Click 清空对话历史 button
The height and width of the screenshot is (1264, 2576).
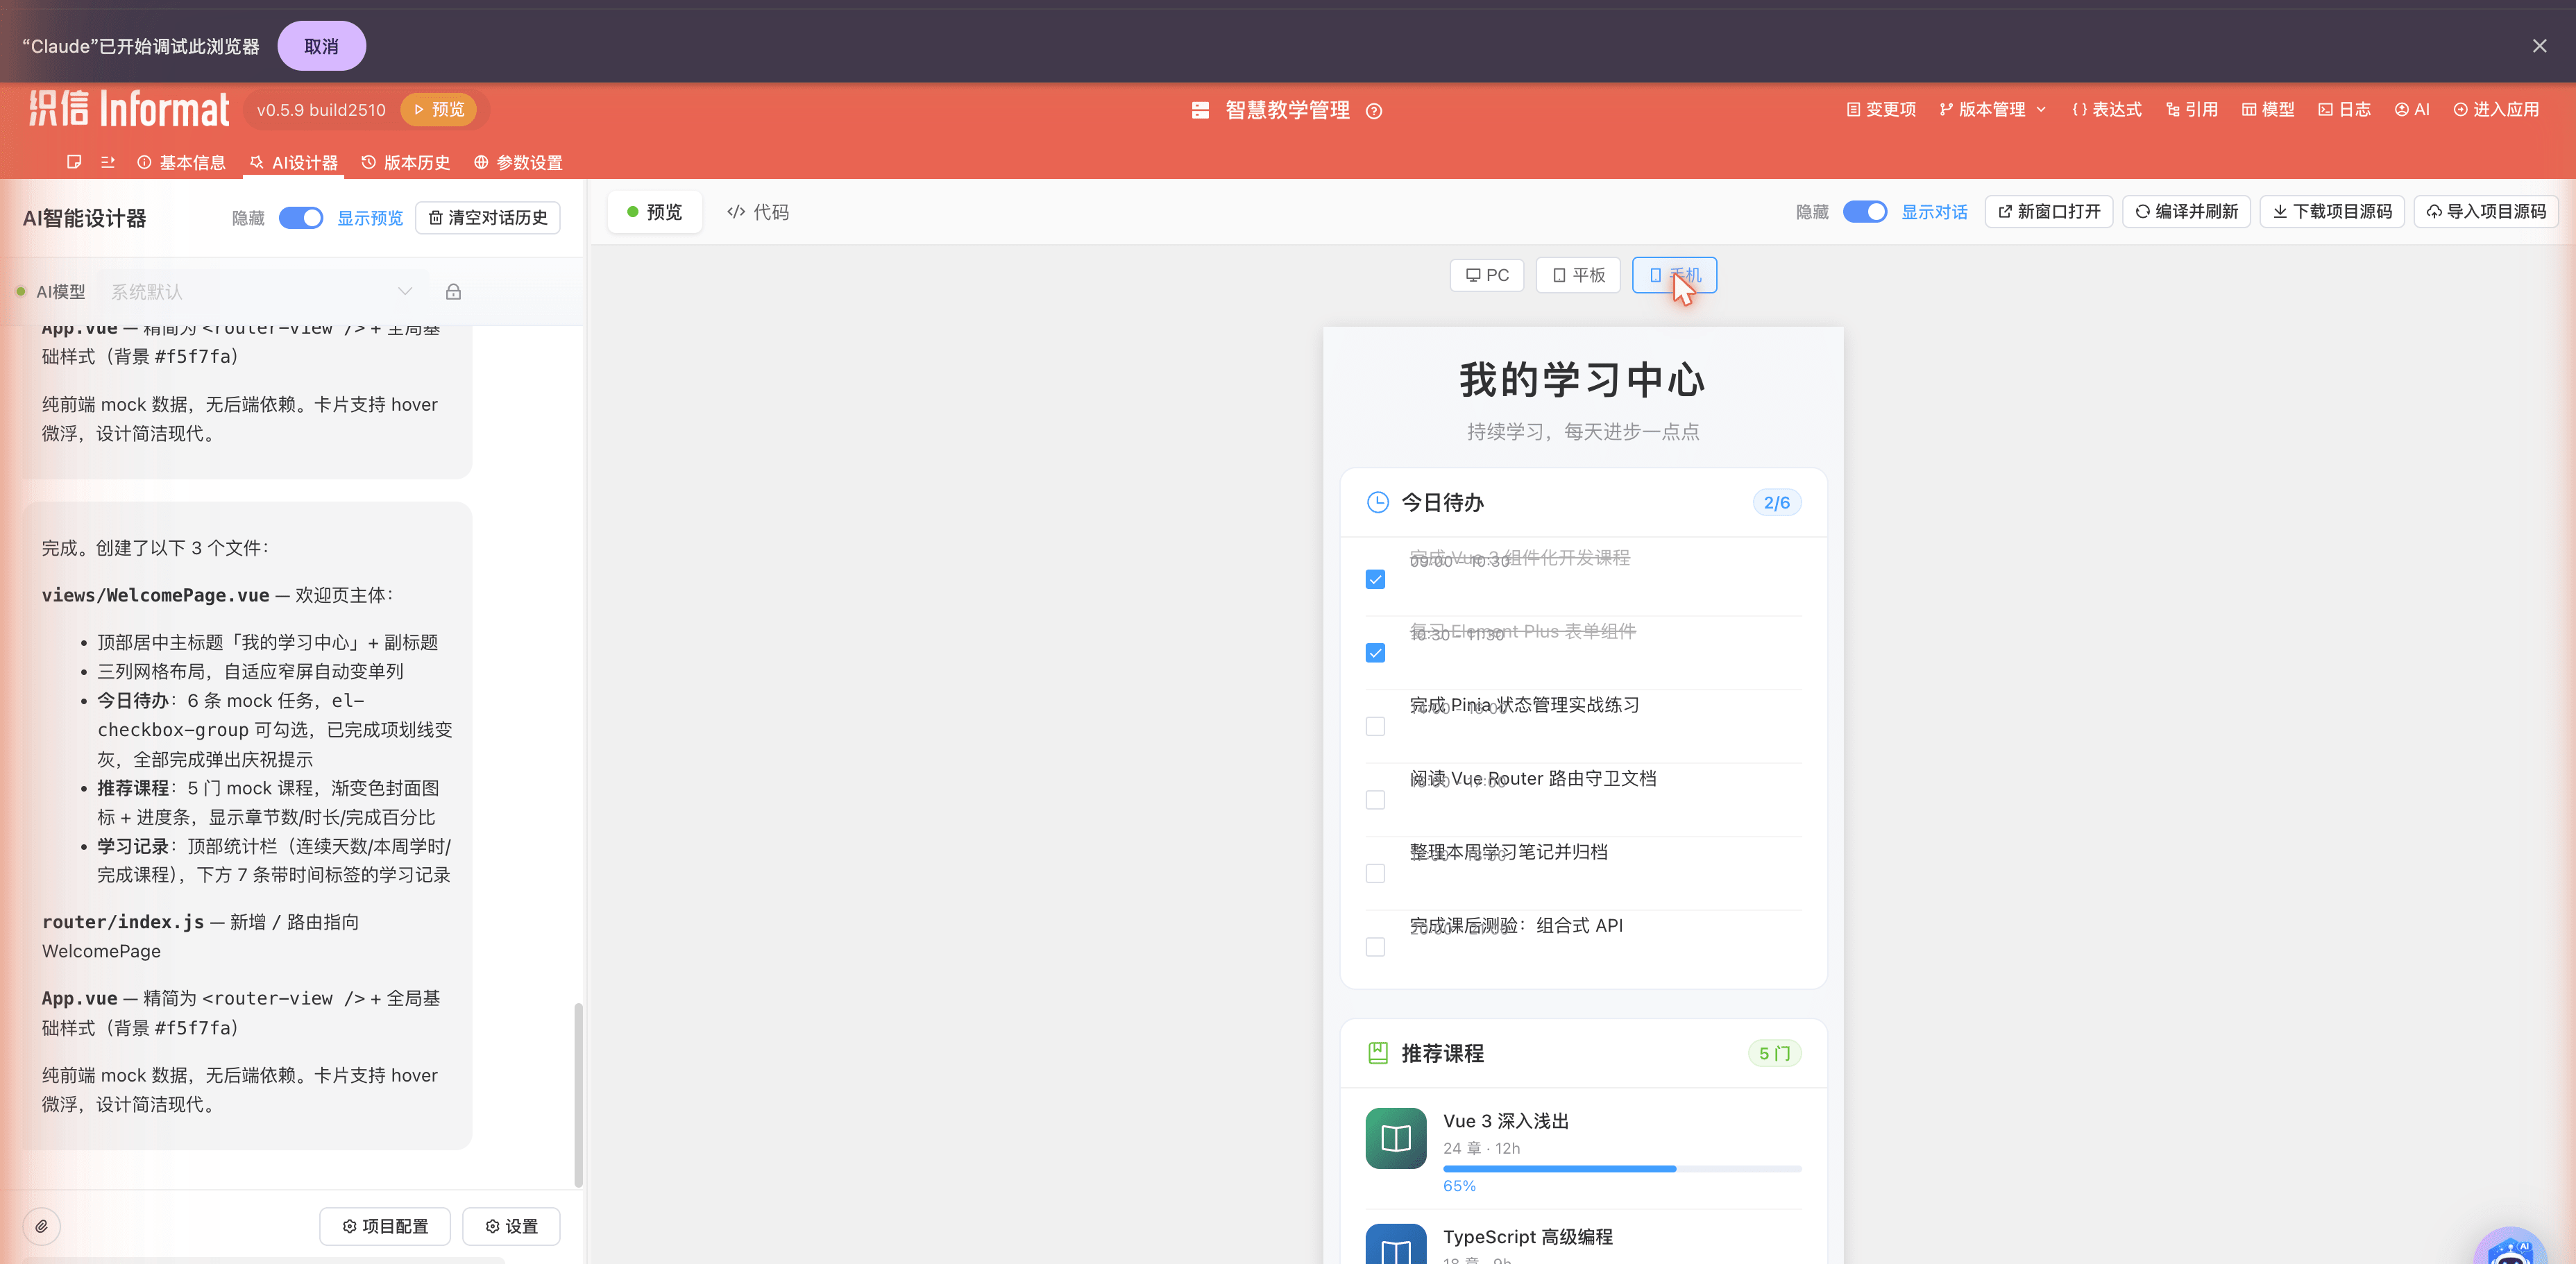pyautogui.click(x=487, y=218)
